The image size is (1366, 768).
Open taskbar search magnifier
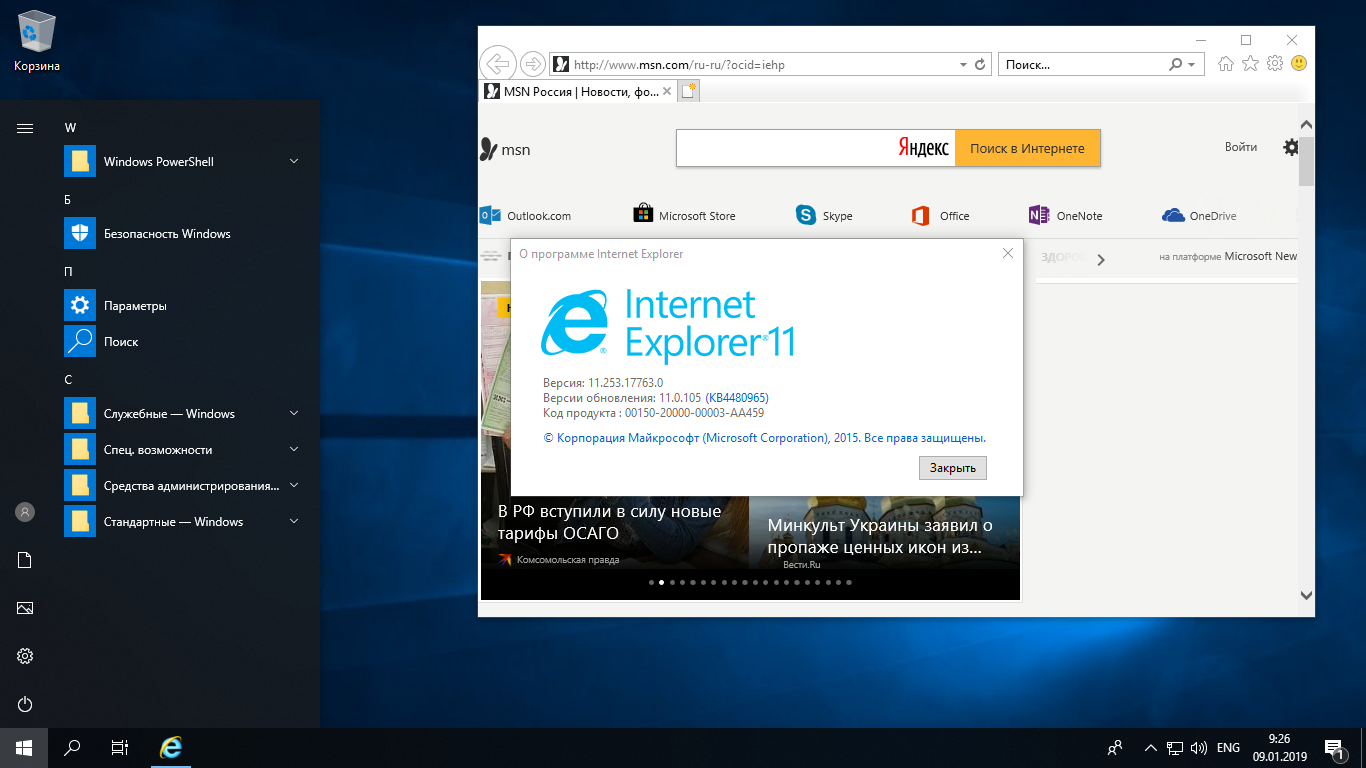pyautogui.click(x=72, y=747)
